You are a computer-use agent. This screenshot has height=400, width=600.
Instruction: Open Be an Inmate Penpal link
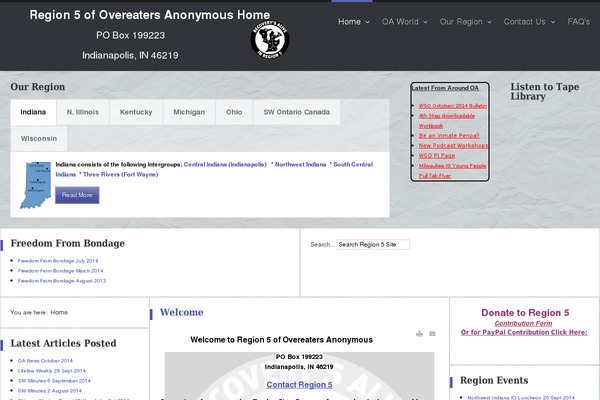(x=449, y=136)
